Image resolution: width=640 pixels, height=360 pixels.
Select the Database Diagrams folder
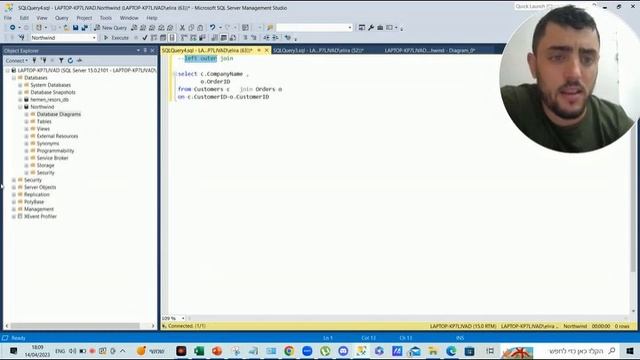(58, 114)
